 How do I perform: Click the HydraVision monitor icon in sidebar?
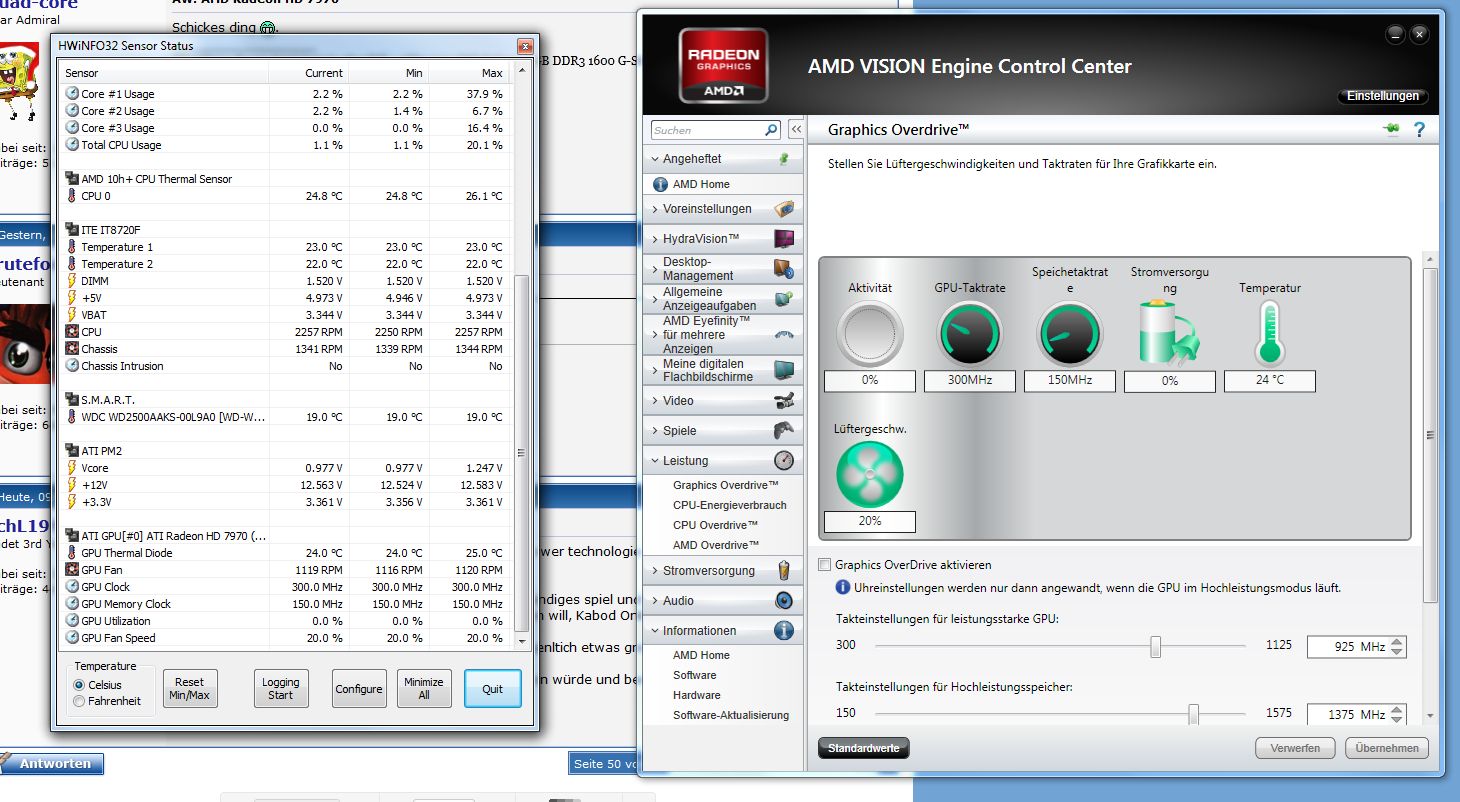pos(784,239)
